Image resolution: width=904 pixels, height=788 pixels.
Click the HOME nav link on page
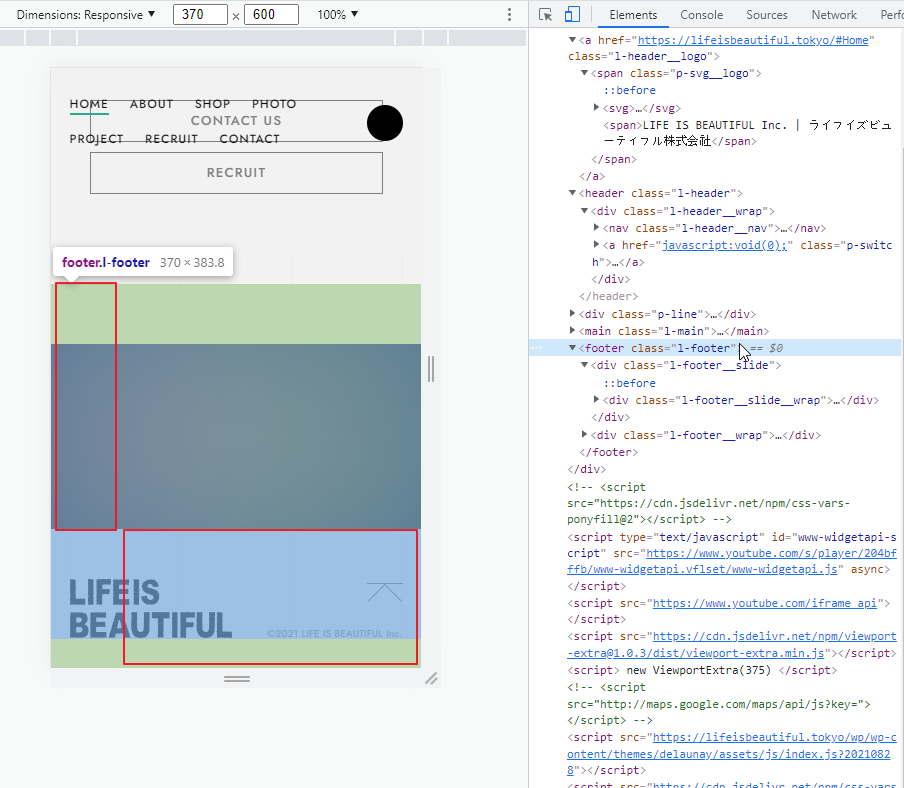(89, 104)
